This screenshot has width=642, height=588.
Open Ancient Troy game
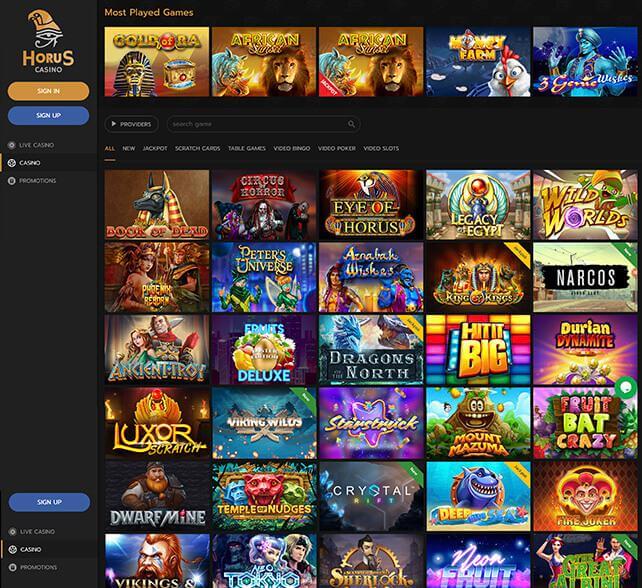coord(157,350)
